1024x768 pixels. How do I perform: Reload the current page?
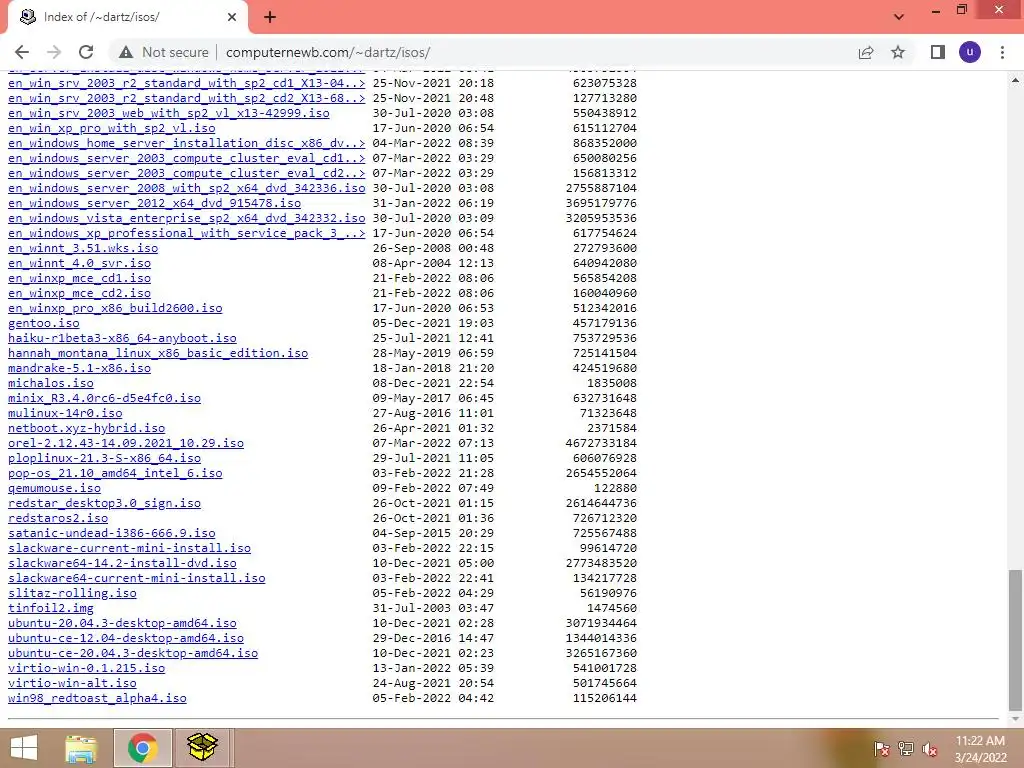coord(86,52)
